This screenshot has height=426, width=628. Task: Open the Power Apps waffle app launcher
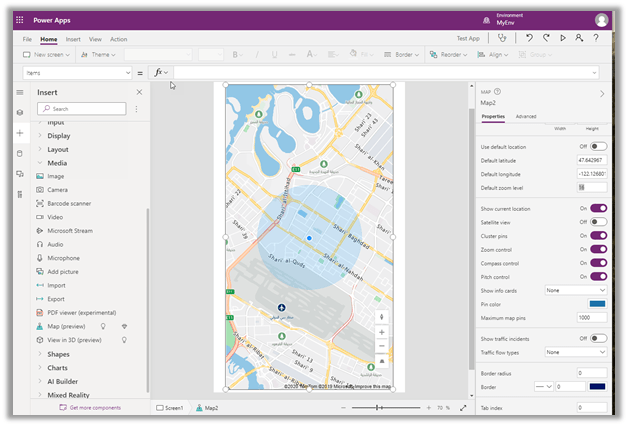(x=20, y=19)
